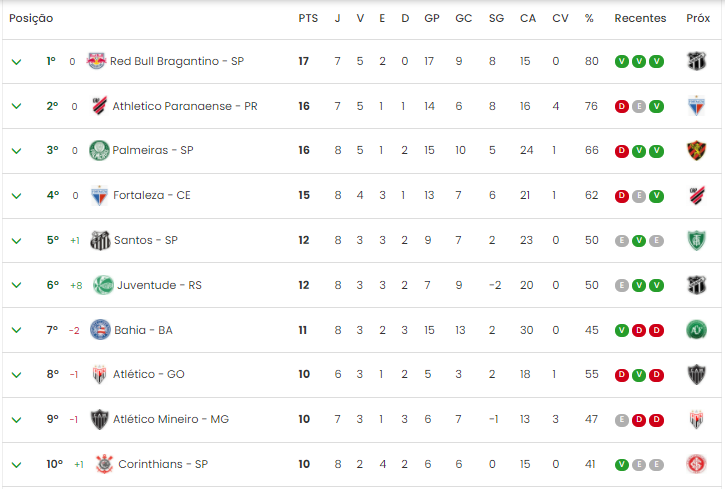
Task: Click the Recentes column header
Action: (640, 18)
